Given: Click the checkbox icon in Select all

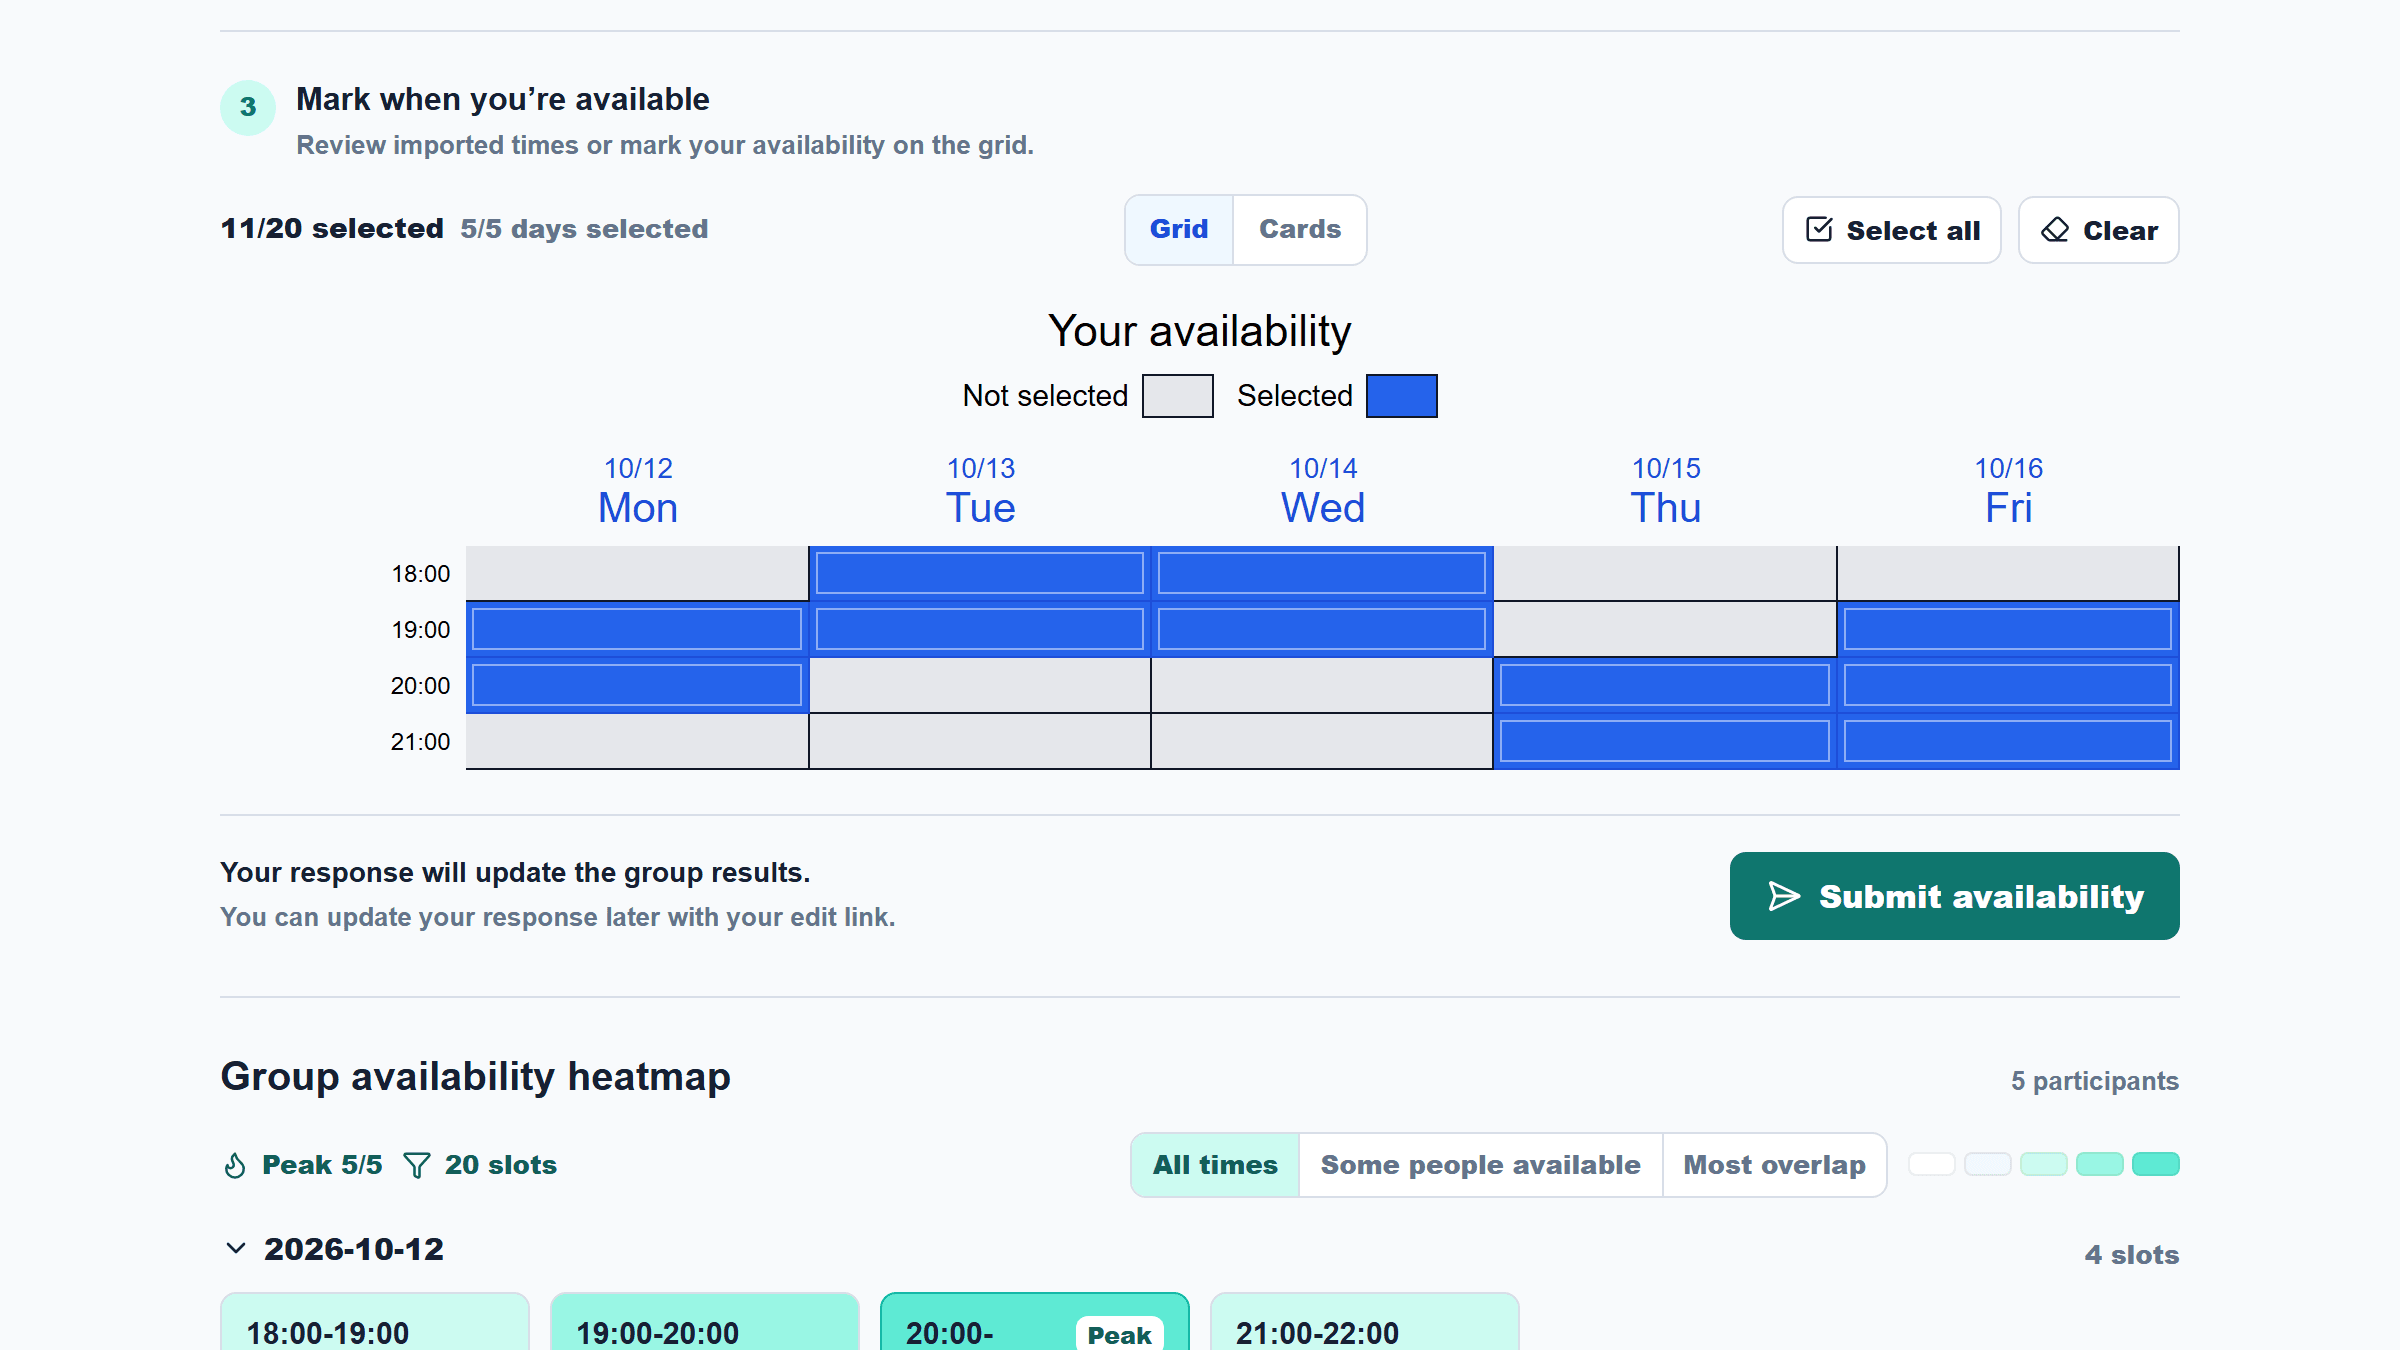Looking at the screenshot, I should pyautogui.click(x=1819, y=230).
